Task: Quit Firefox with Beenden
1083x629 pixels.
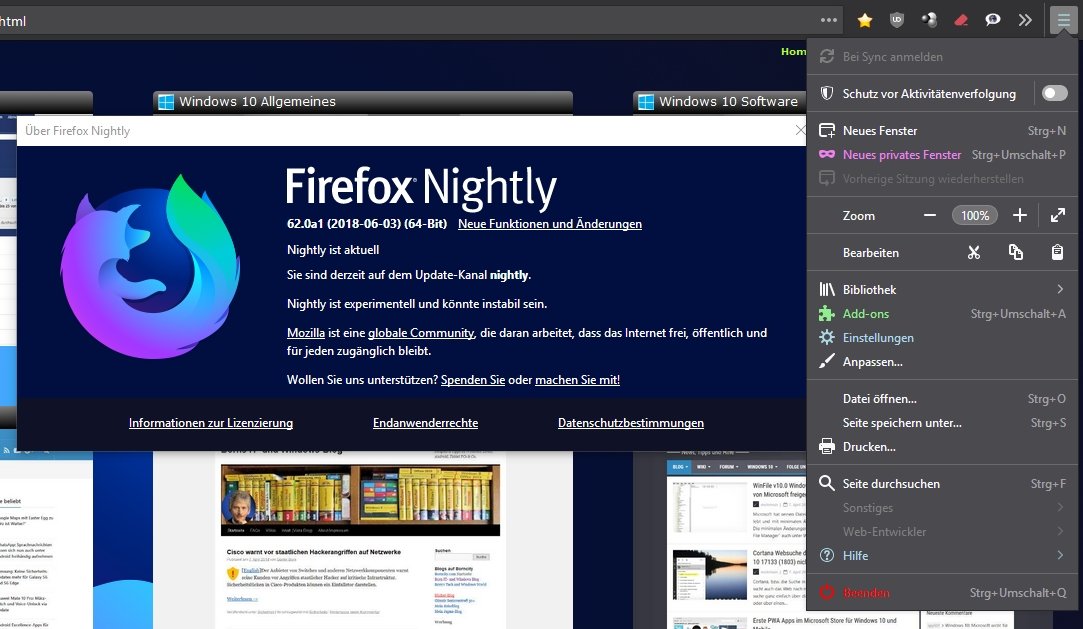Action: [x=941, y=592]
